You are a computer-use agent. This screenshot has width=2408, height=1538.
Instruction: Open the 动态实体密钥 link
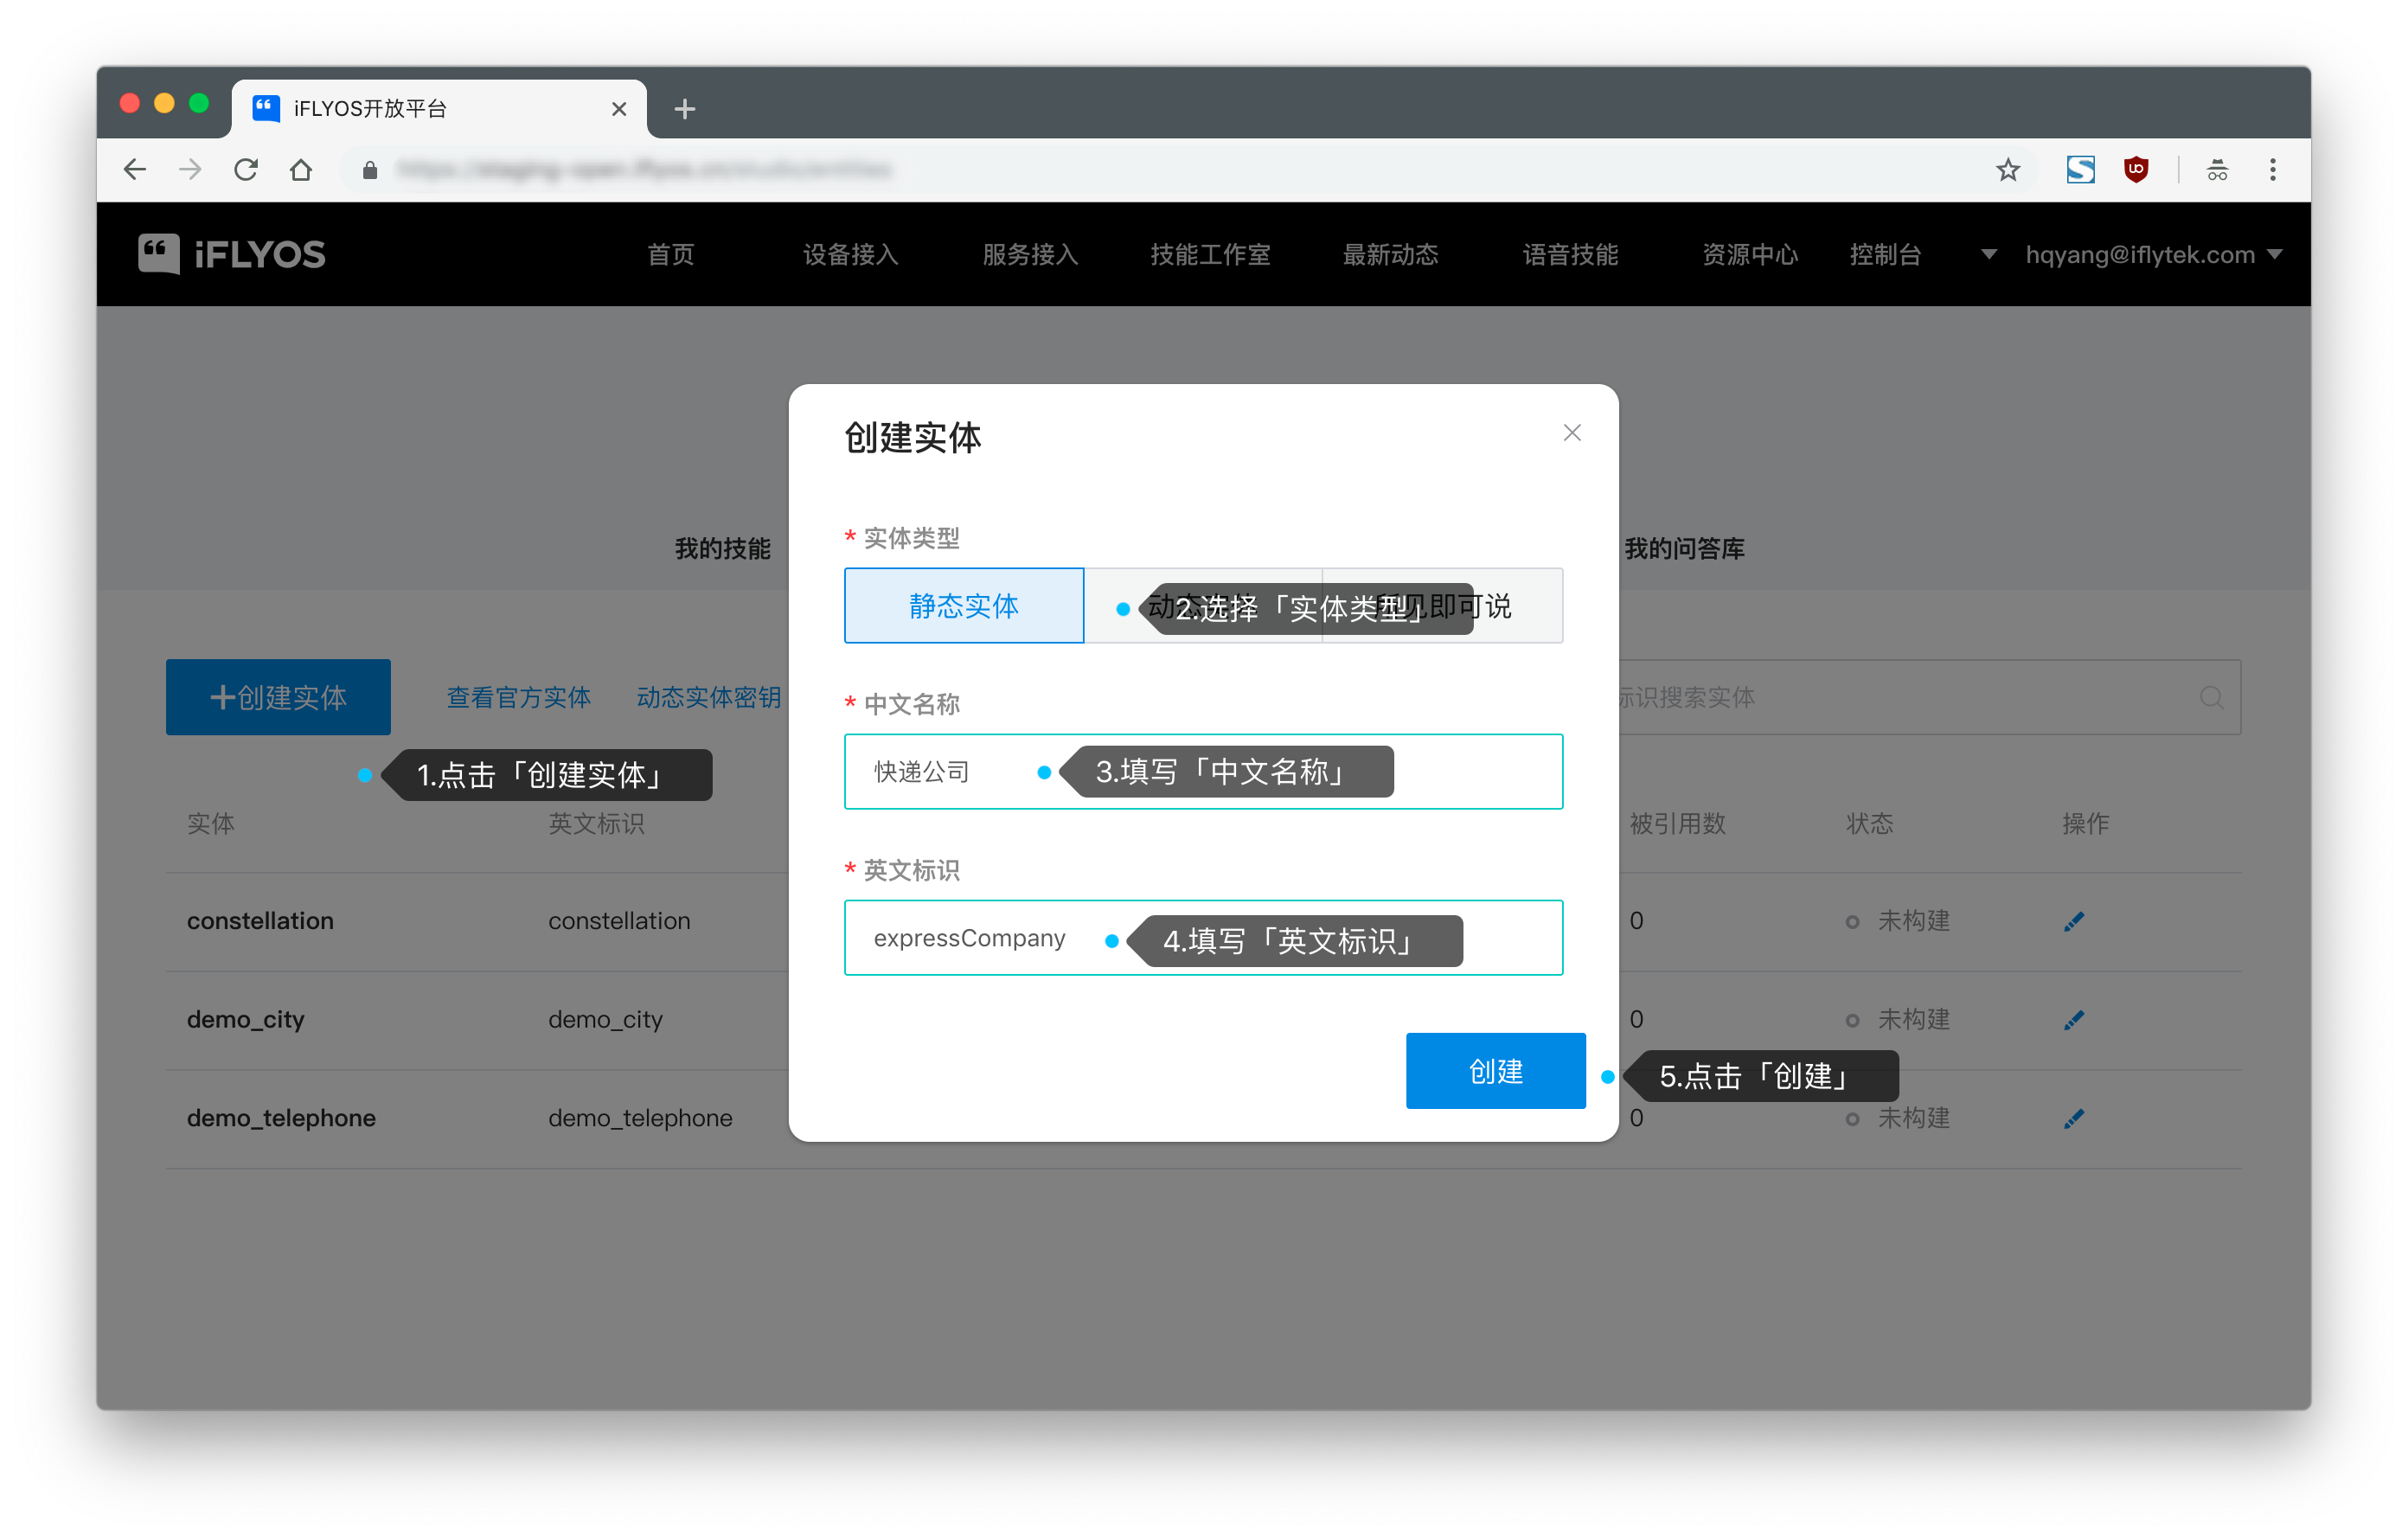pyautogui.click(x=709, y=697)
